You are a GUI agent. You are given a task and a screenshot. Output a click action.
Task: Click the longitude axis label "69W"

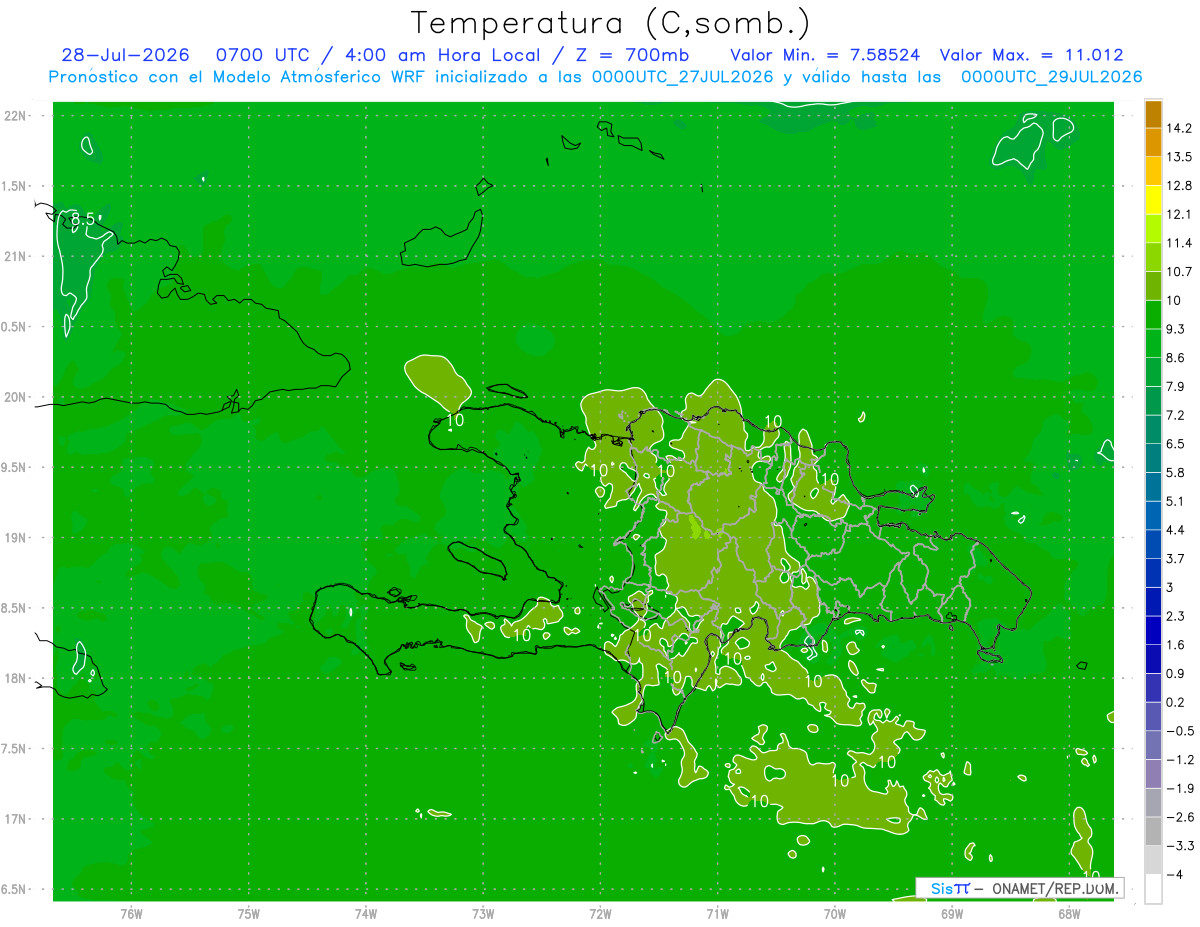pos(952,913)
